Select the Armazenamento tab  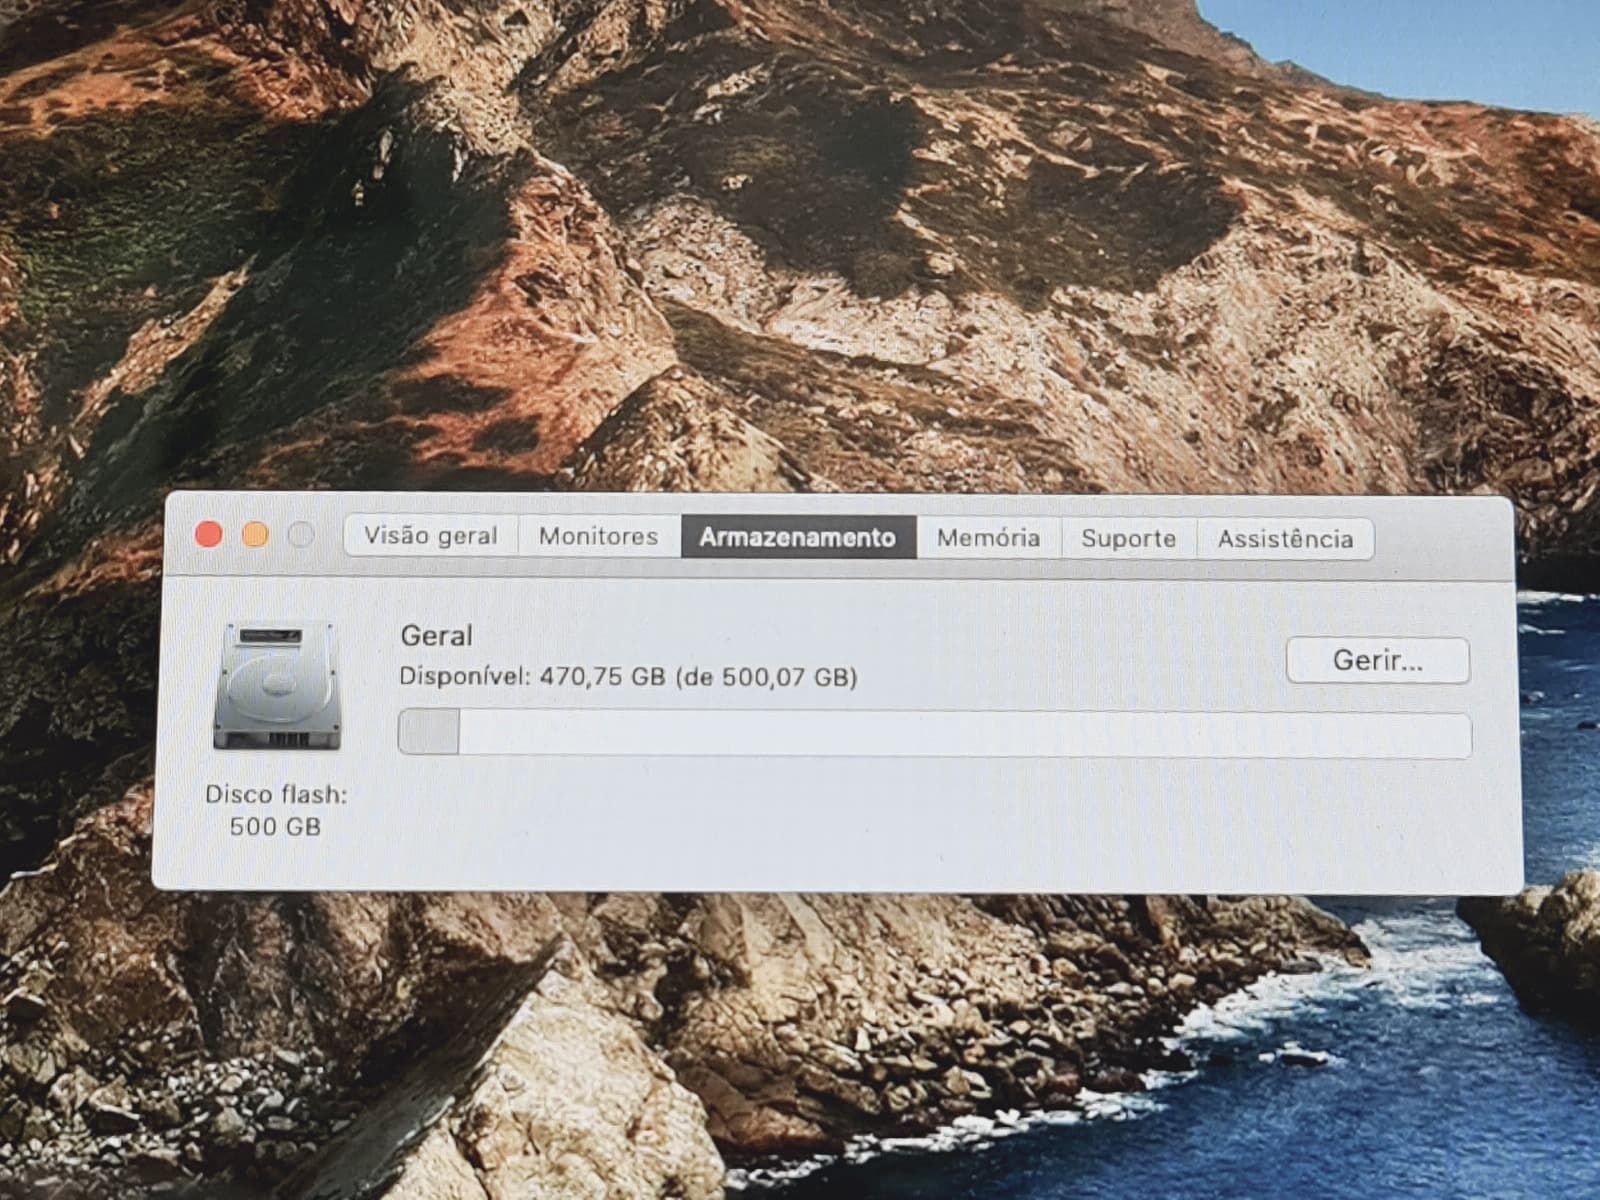[x=798, y=537]
